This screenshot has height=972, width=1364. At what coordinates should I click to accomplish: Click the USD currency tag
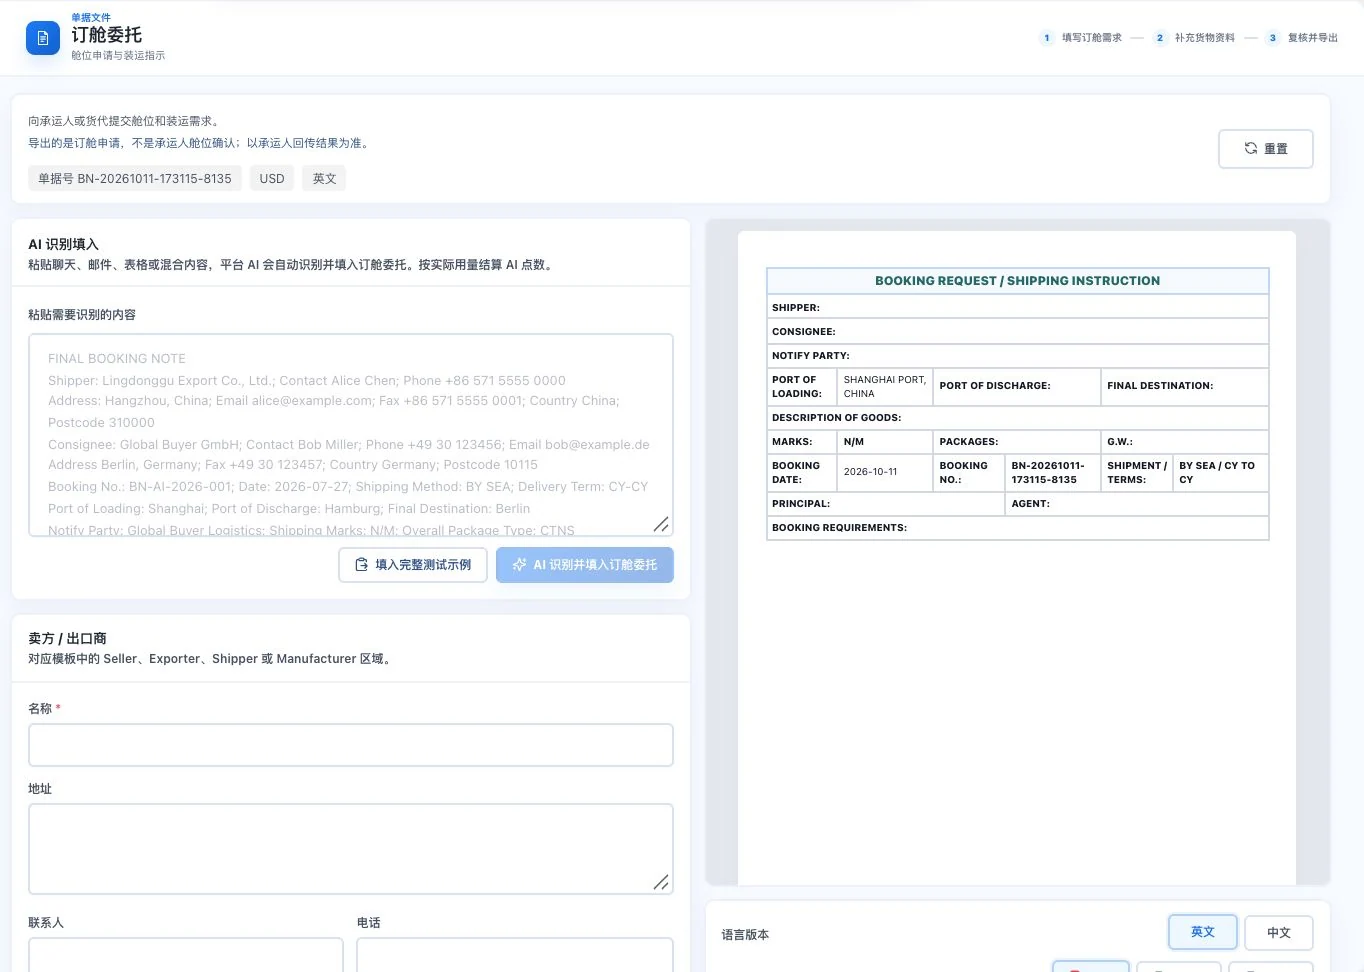tap(272, 179)
